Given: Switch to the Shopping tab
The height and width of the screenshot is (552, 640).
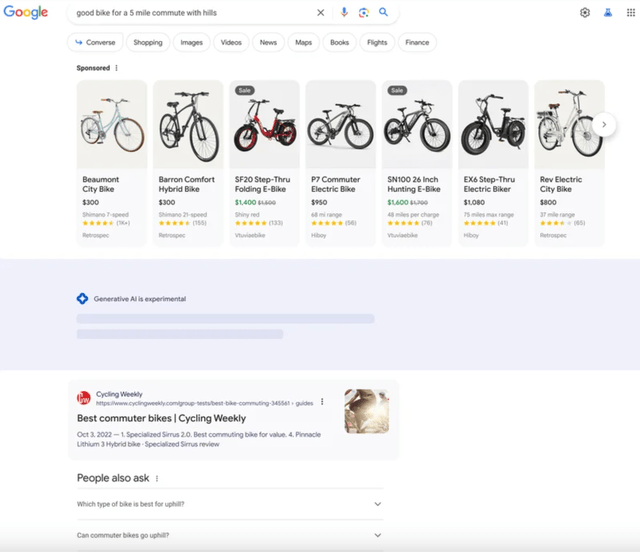Looking at the screenshot, I should point(148,42).
